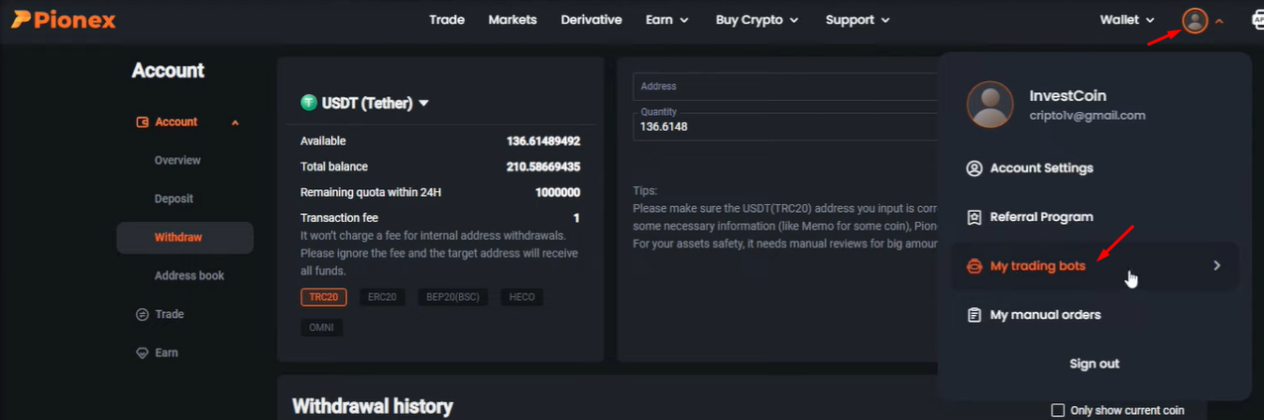Click the Referral Program badge icon
The height and width of the screenshot is (420, 1264).
click(974, 217)
